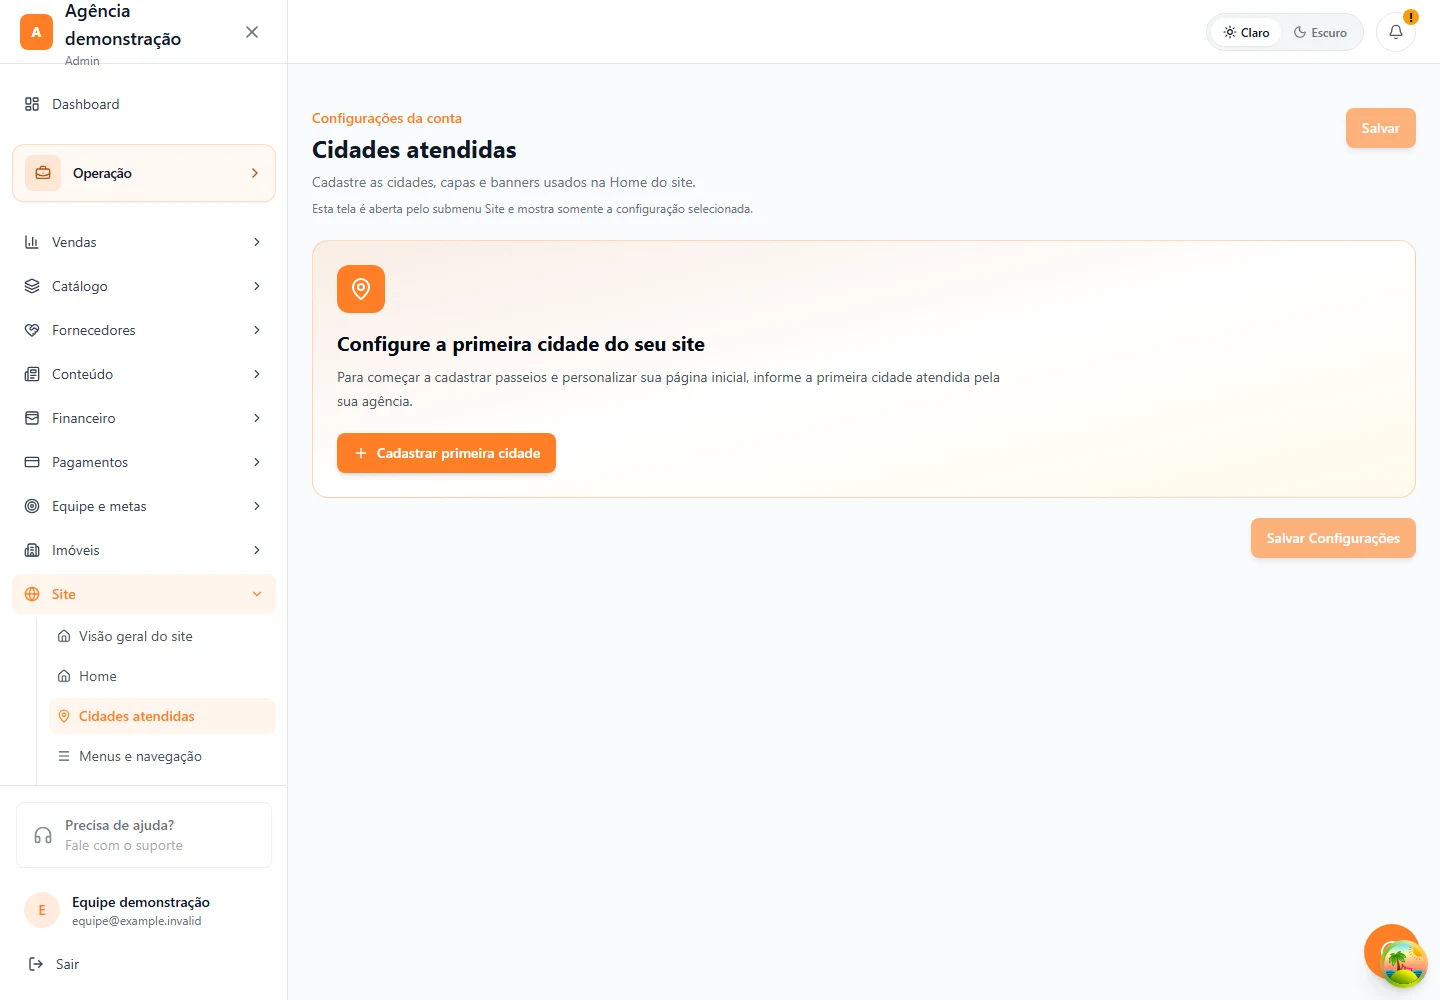Click the Site globe icon

(x=32, y=594)
